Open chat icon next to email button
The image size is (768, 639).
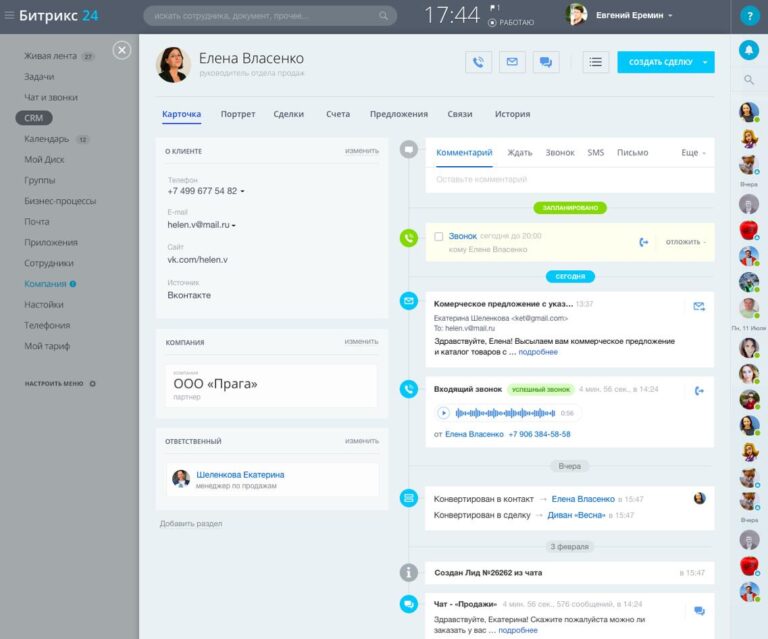pos(546,62)
